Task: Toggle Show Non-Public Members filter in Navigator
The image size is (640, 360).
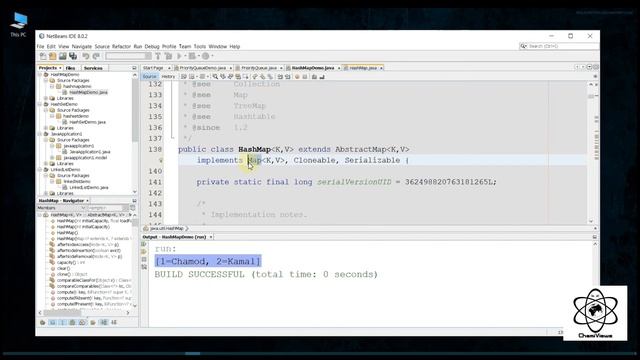Action: (x=72, y=322)
